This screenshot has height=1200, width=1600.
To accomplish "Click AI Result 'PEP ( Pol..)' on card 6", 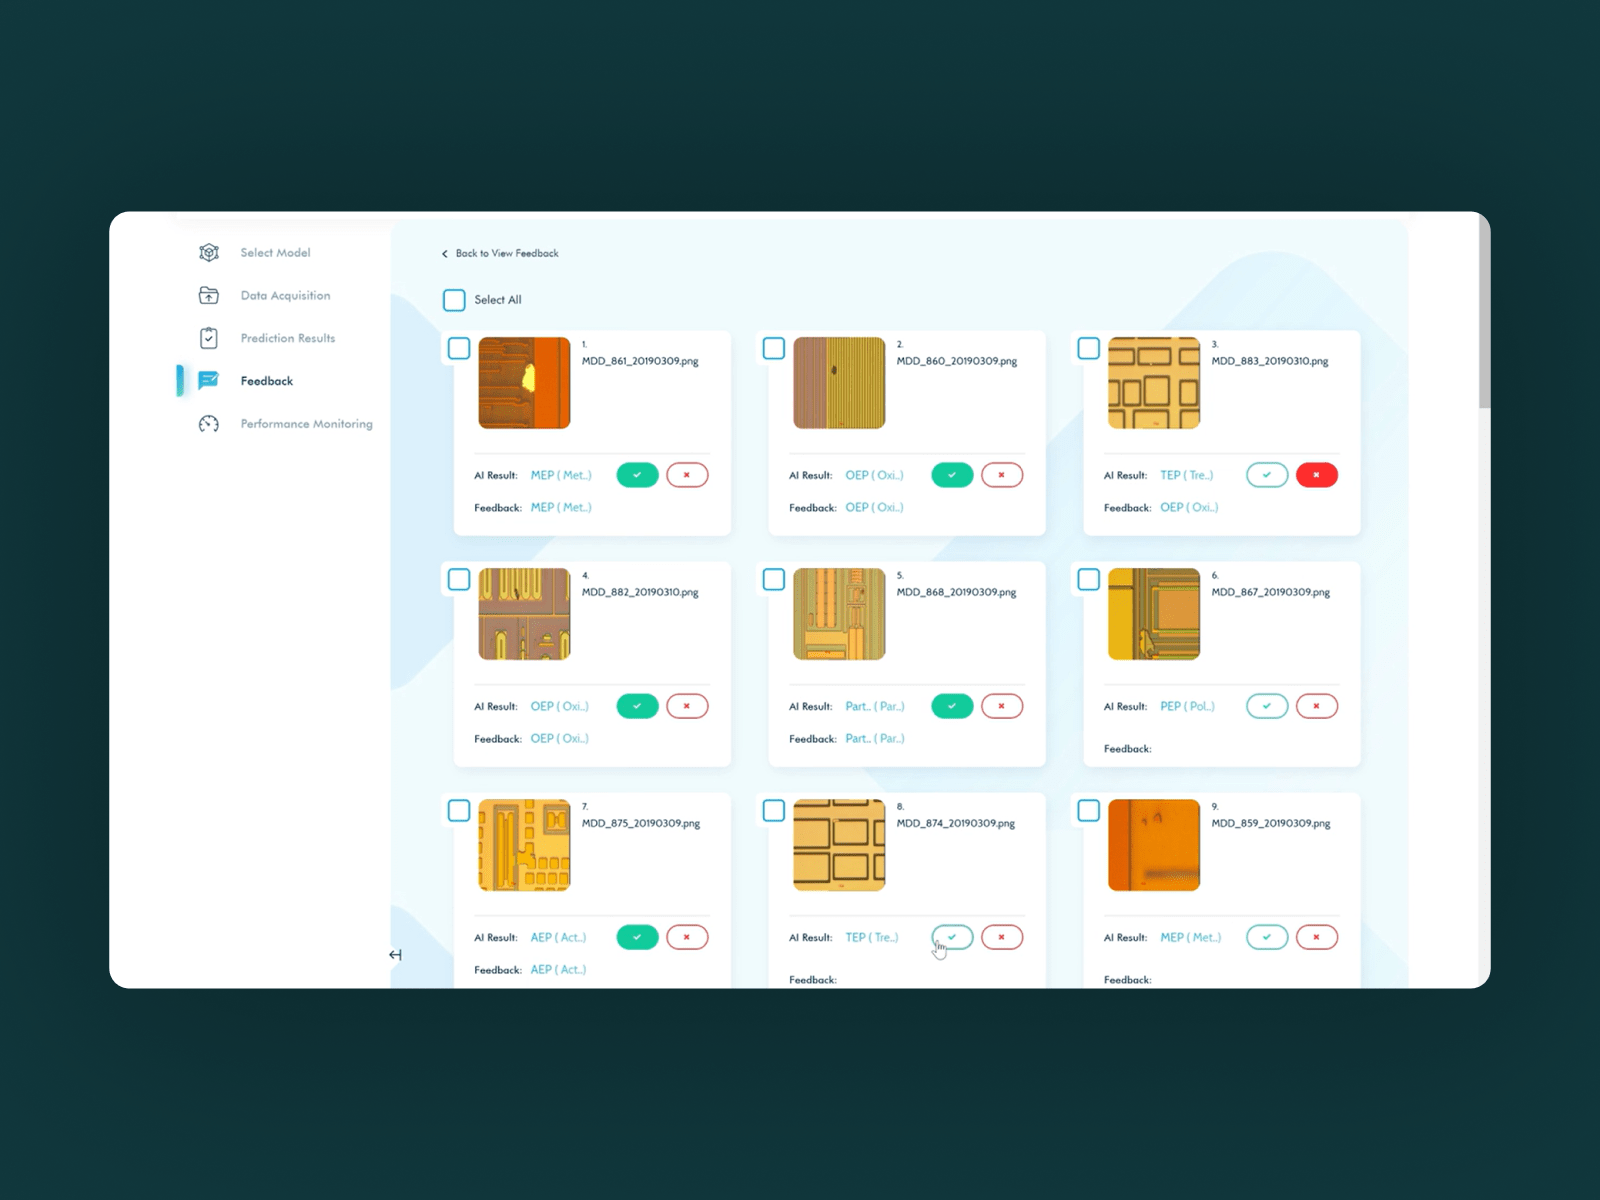I will 1187,706.
